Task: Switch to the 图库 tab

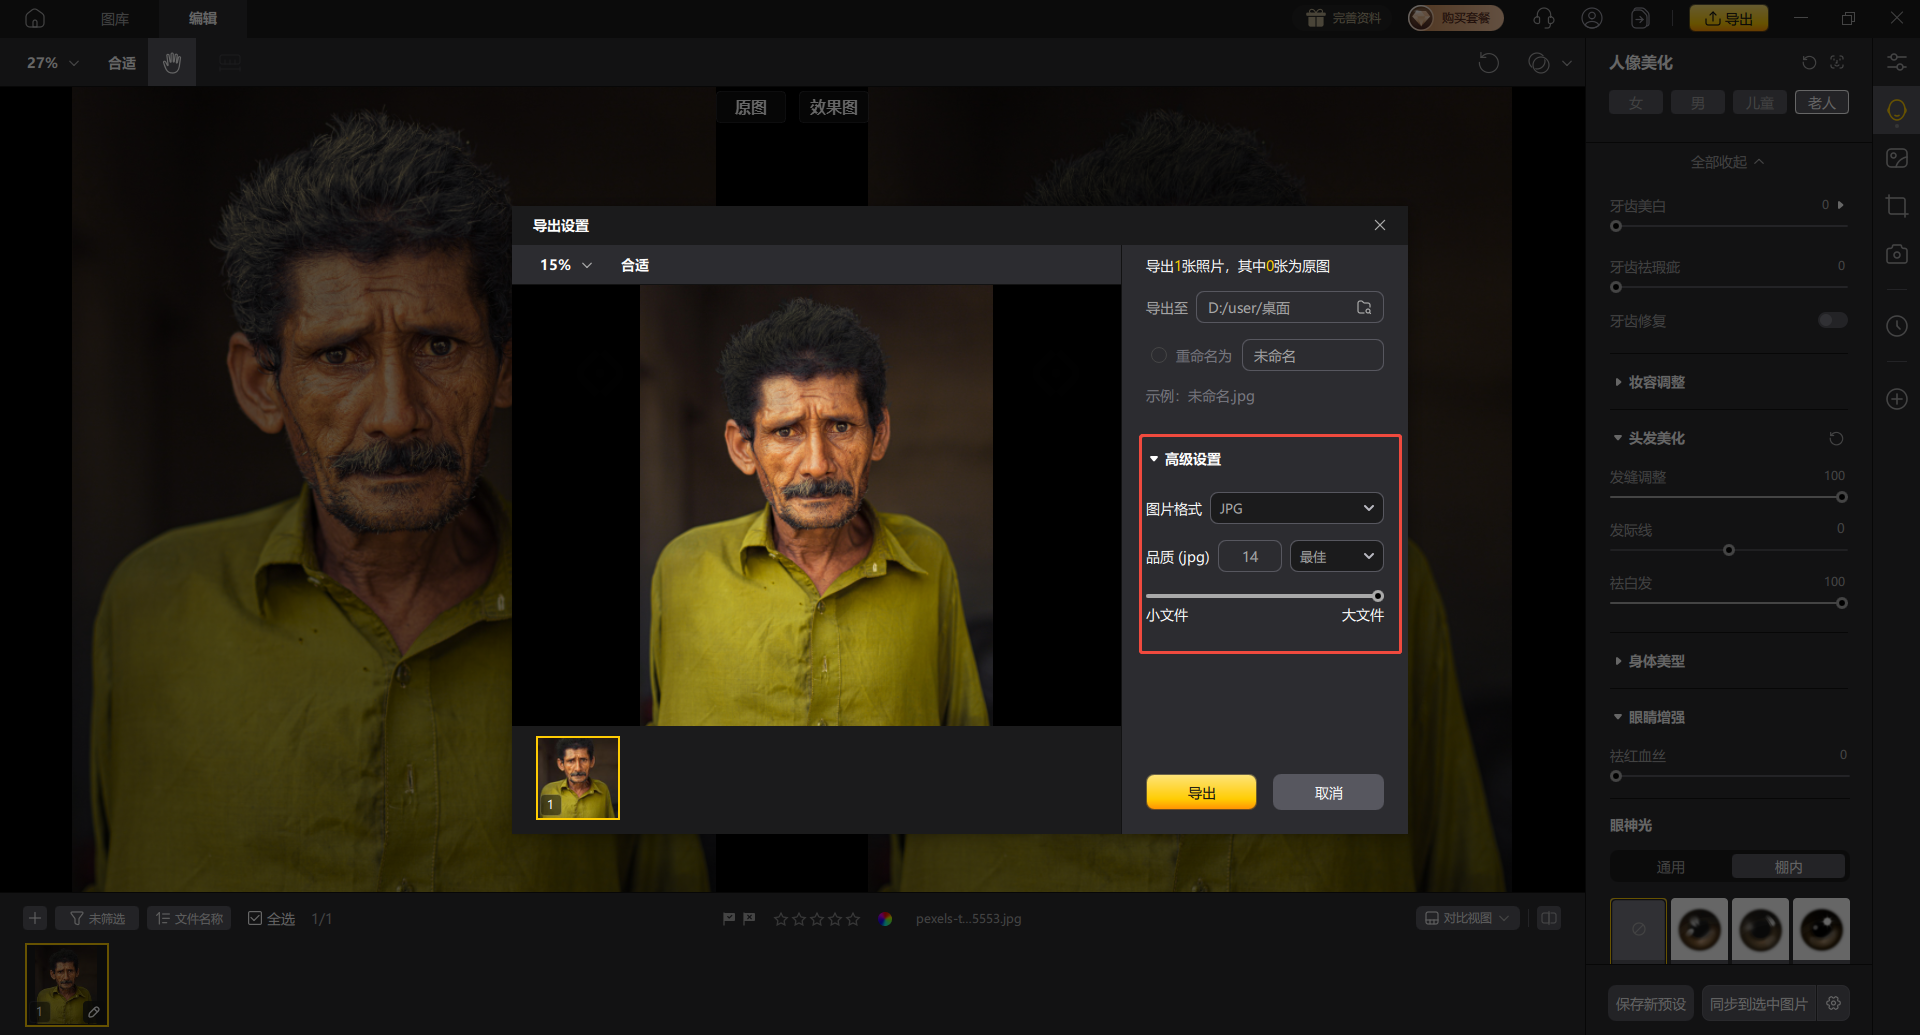Action: pyautogui.click(x=115, y=18)
